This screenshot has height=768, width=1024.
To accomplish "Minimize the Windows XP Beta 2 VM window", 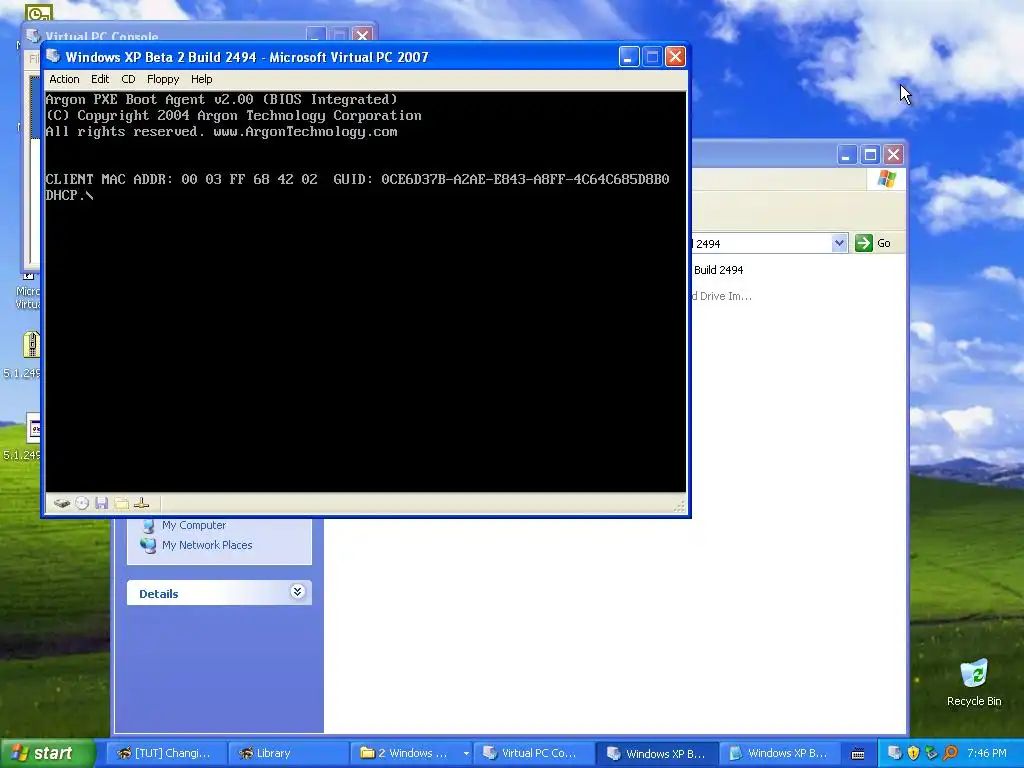I will pyautogui.click(x=628, y=57).
